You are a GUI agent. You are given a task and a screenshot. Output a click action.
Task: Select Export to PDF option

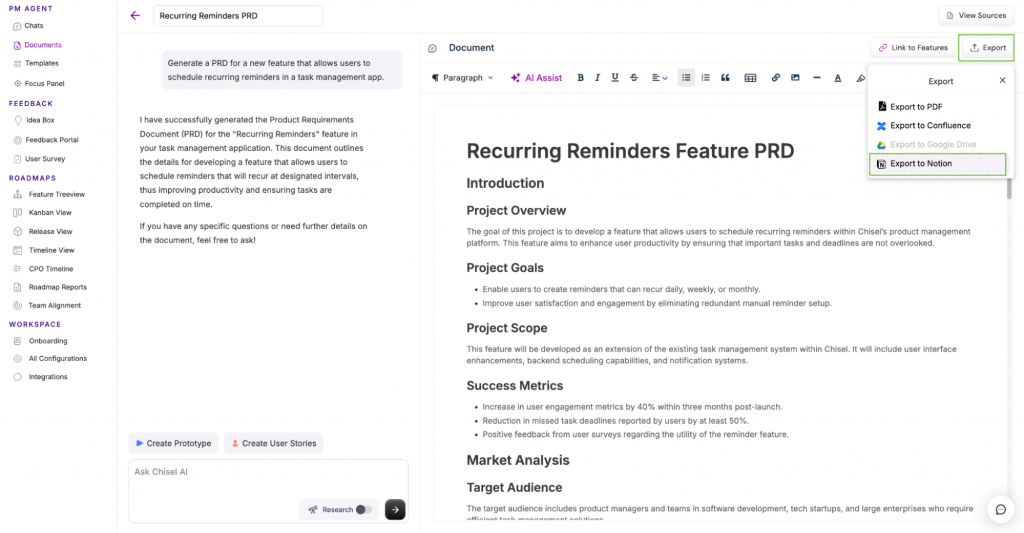(x=916, y=107)
